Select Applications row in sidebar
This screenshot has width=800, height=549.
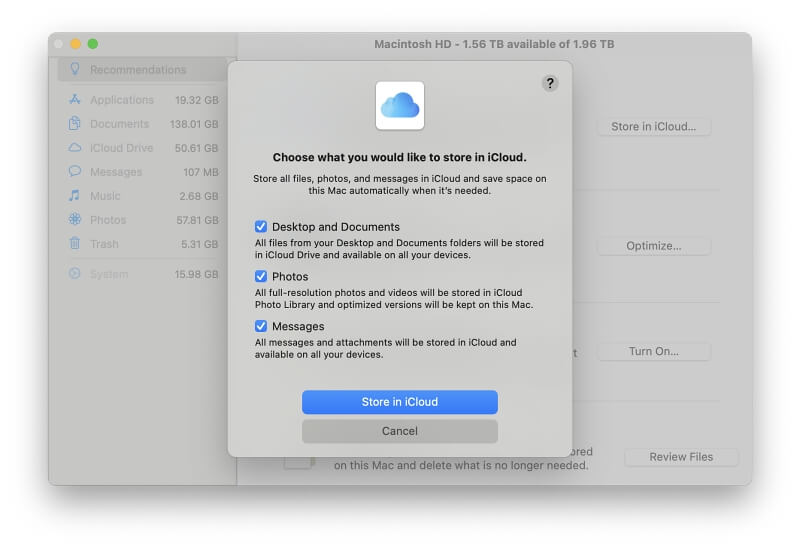(x=142, y=99)
